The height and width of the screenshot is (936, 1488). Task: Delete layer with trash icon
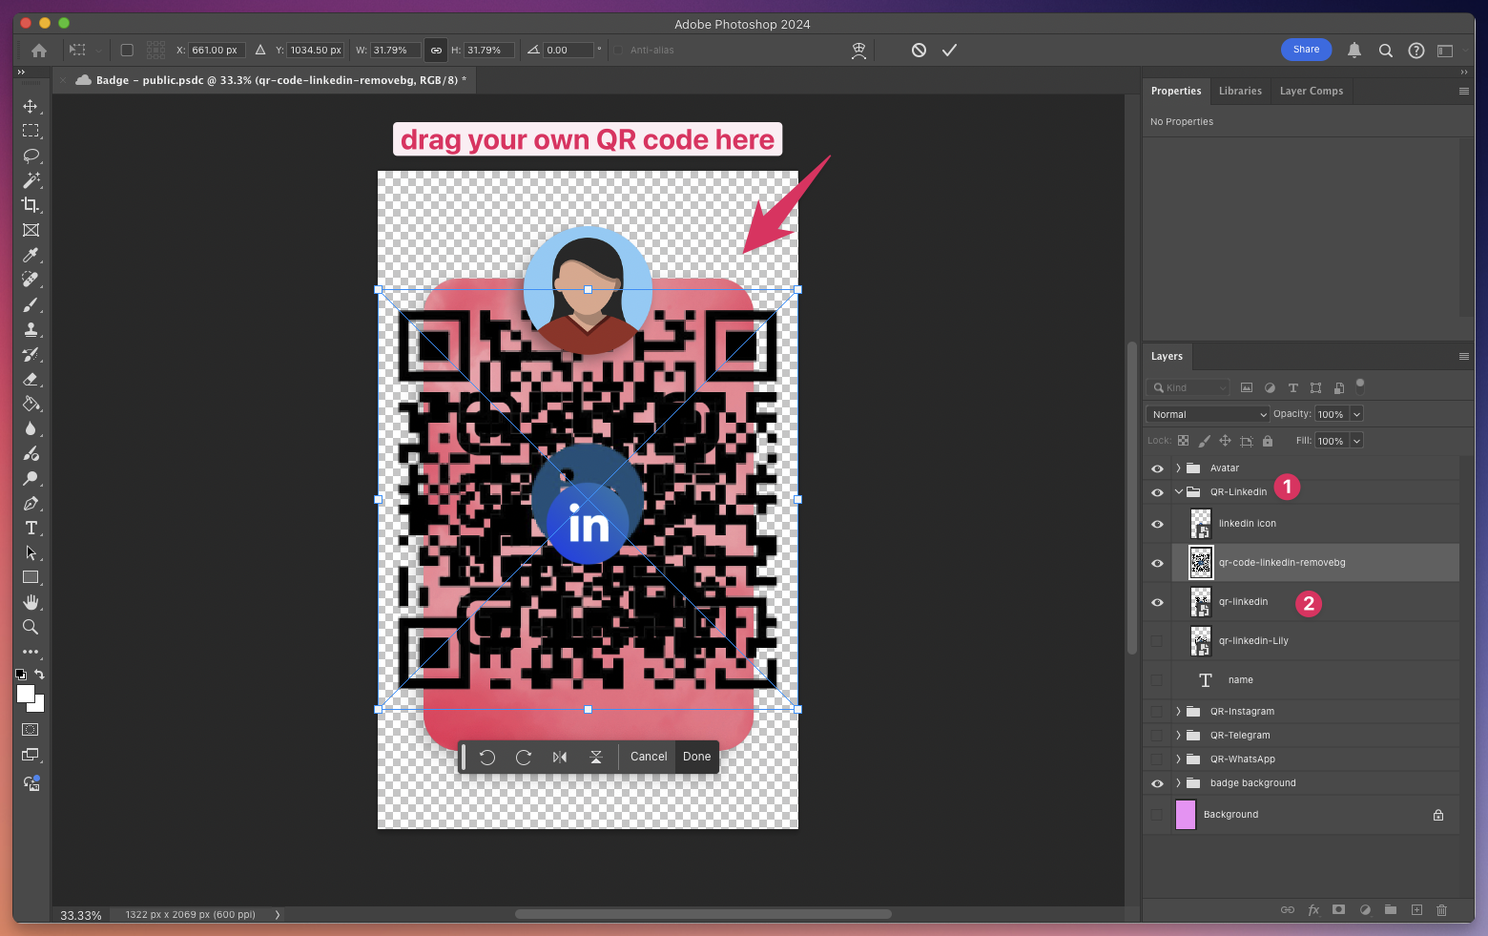tap(1441, 910)
